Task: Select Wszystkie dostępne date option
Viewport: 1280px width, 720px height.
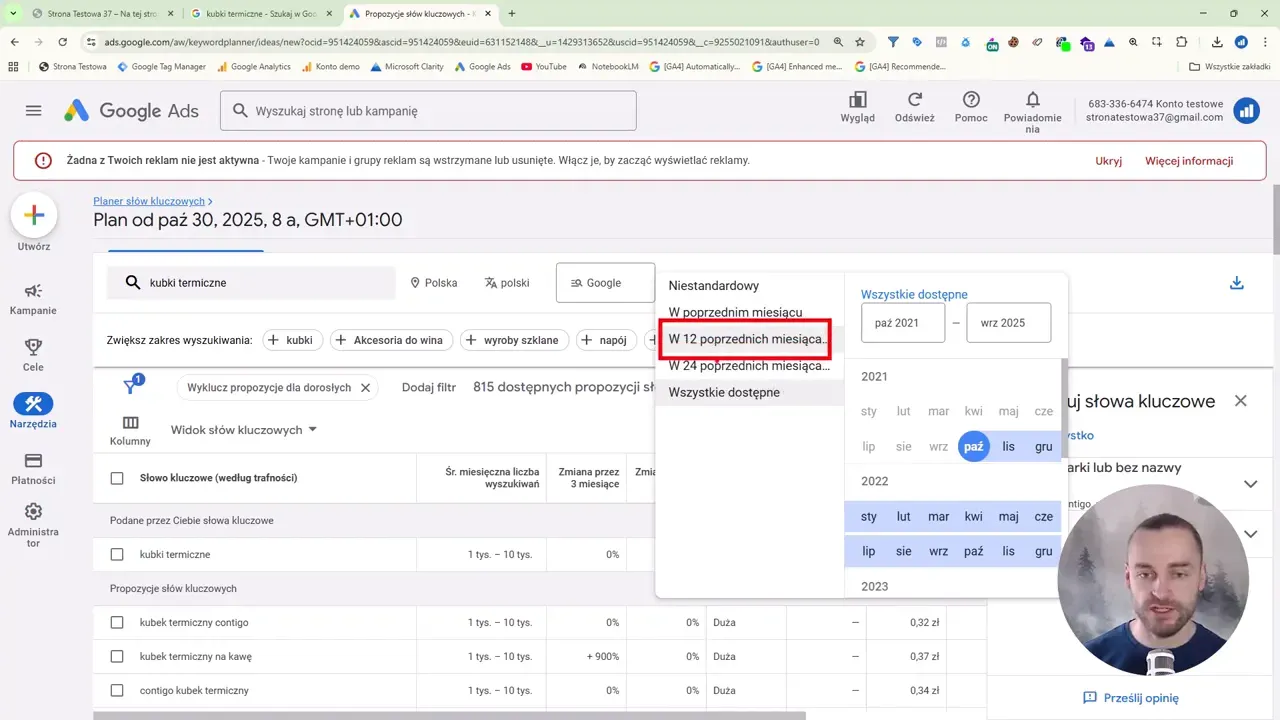Action: click(x=750, y=392)
